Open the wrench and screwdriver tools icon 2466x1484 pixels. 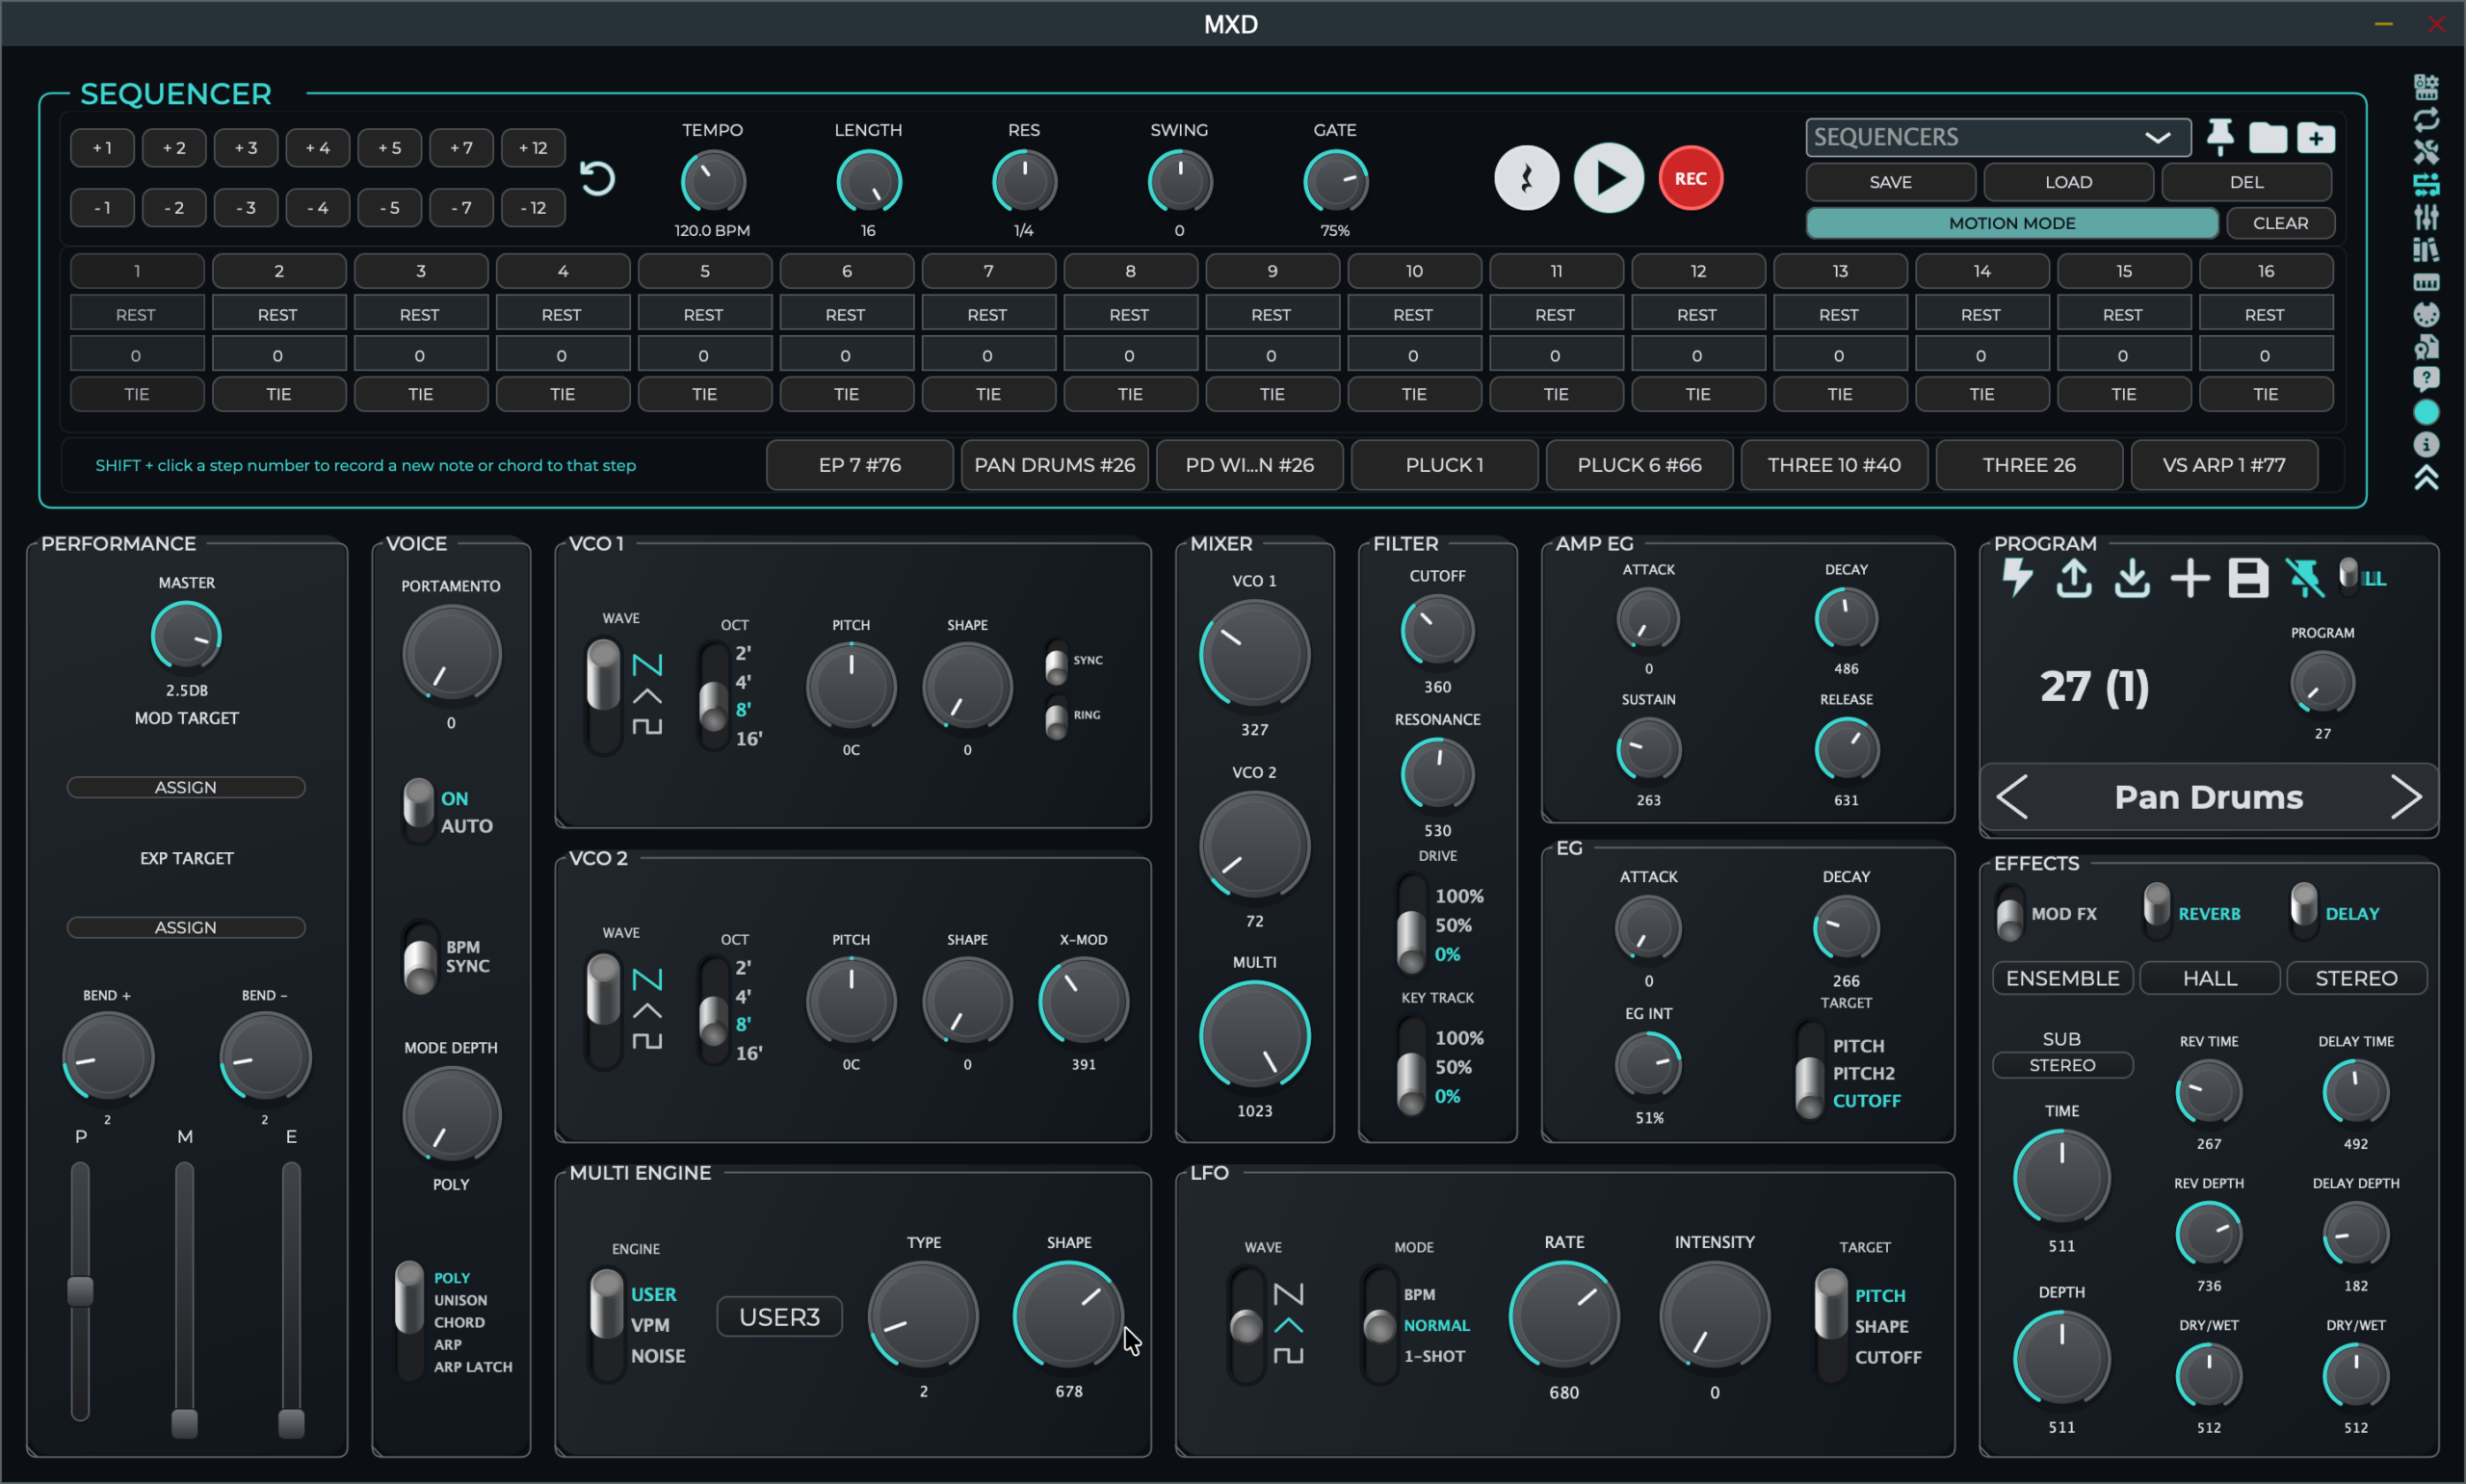pos(2425,152)
